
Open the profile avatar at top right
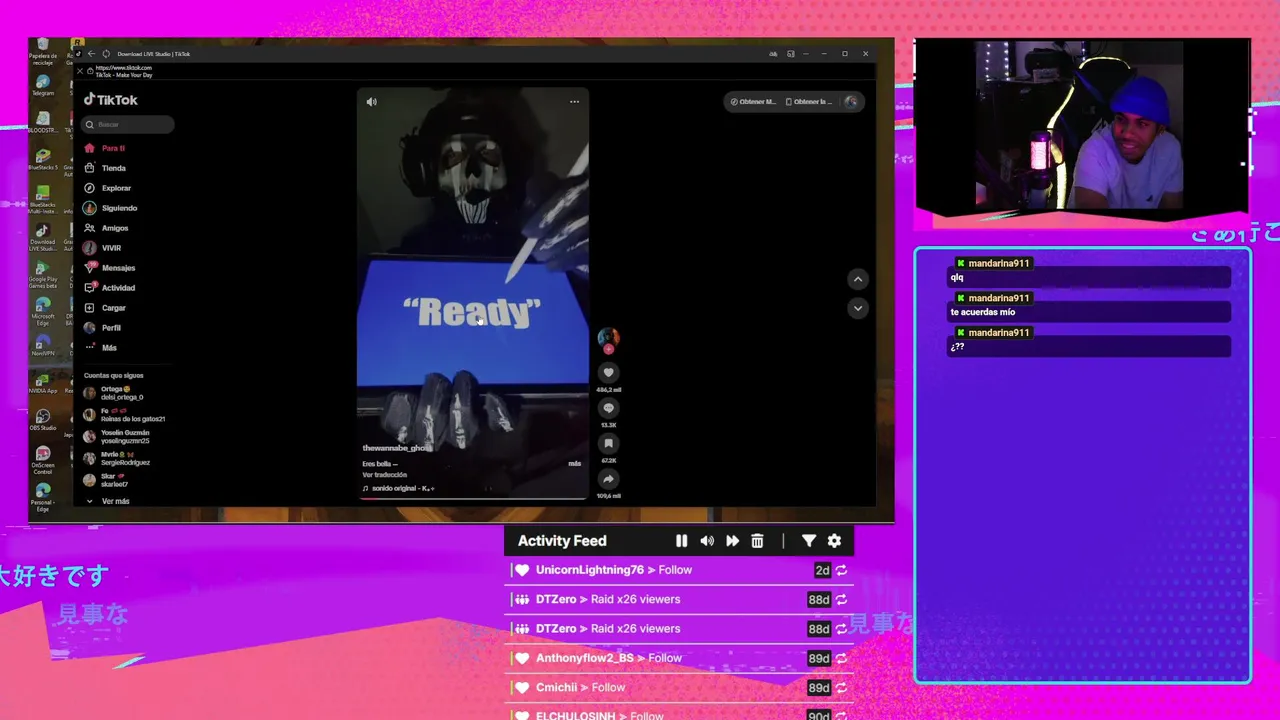pos(851,102)
